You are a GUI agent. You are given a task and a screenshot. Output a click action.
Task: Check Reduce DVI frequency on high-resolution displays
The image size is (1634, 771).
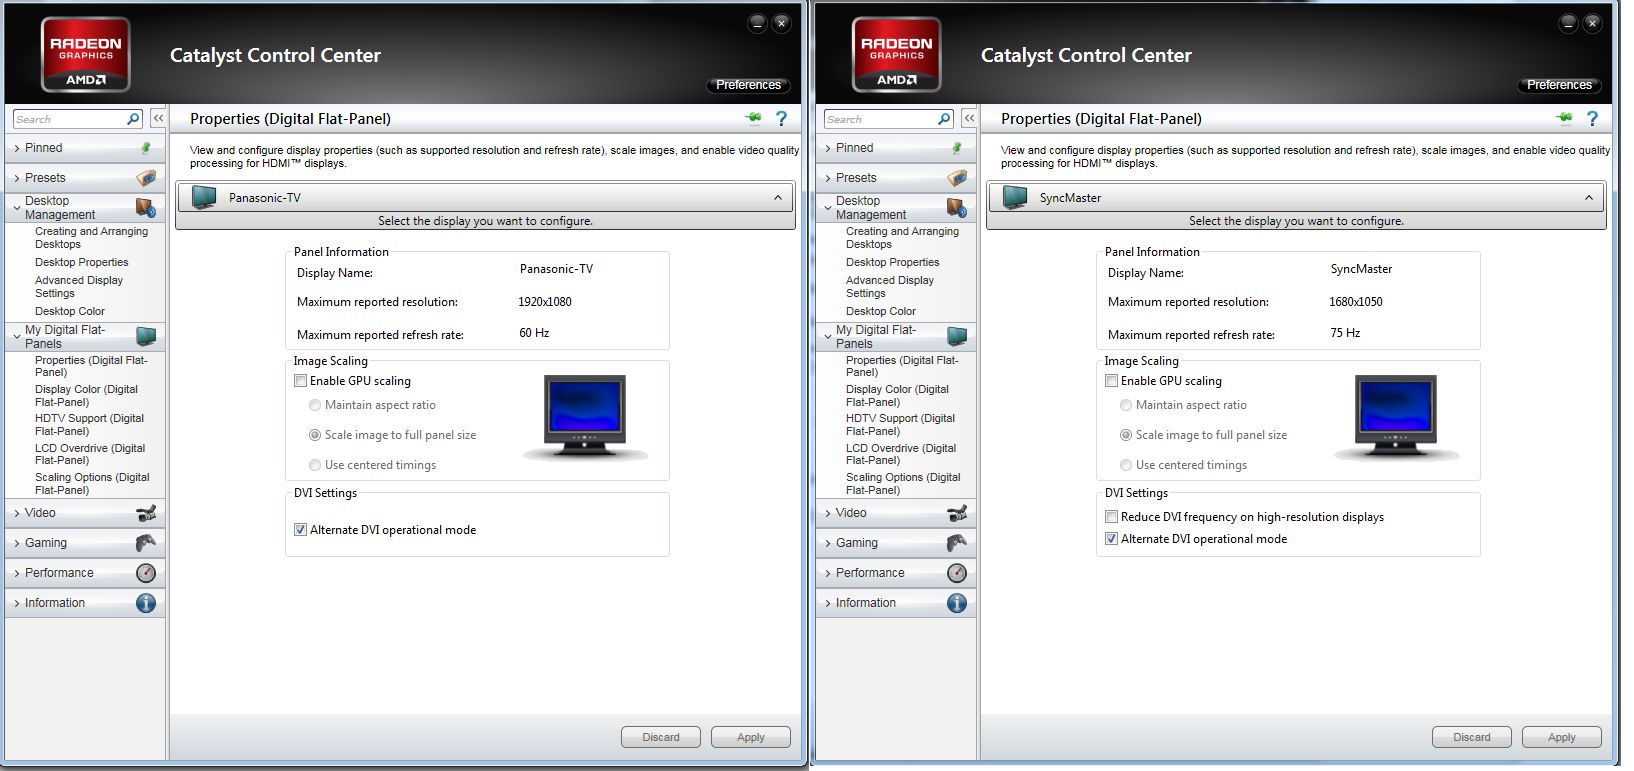1111,517
